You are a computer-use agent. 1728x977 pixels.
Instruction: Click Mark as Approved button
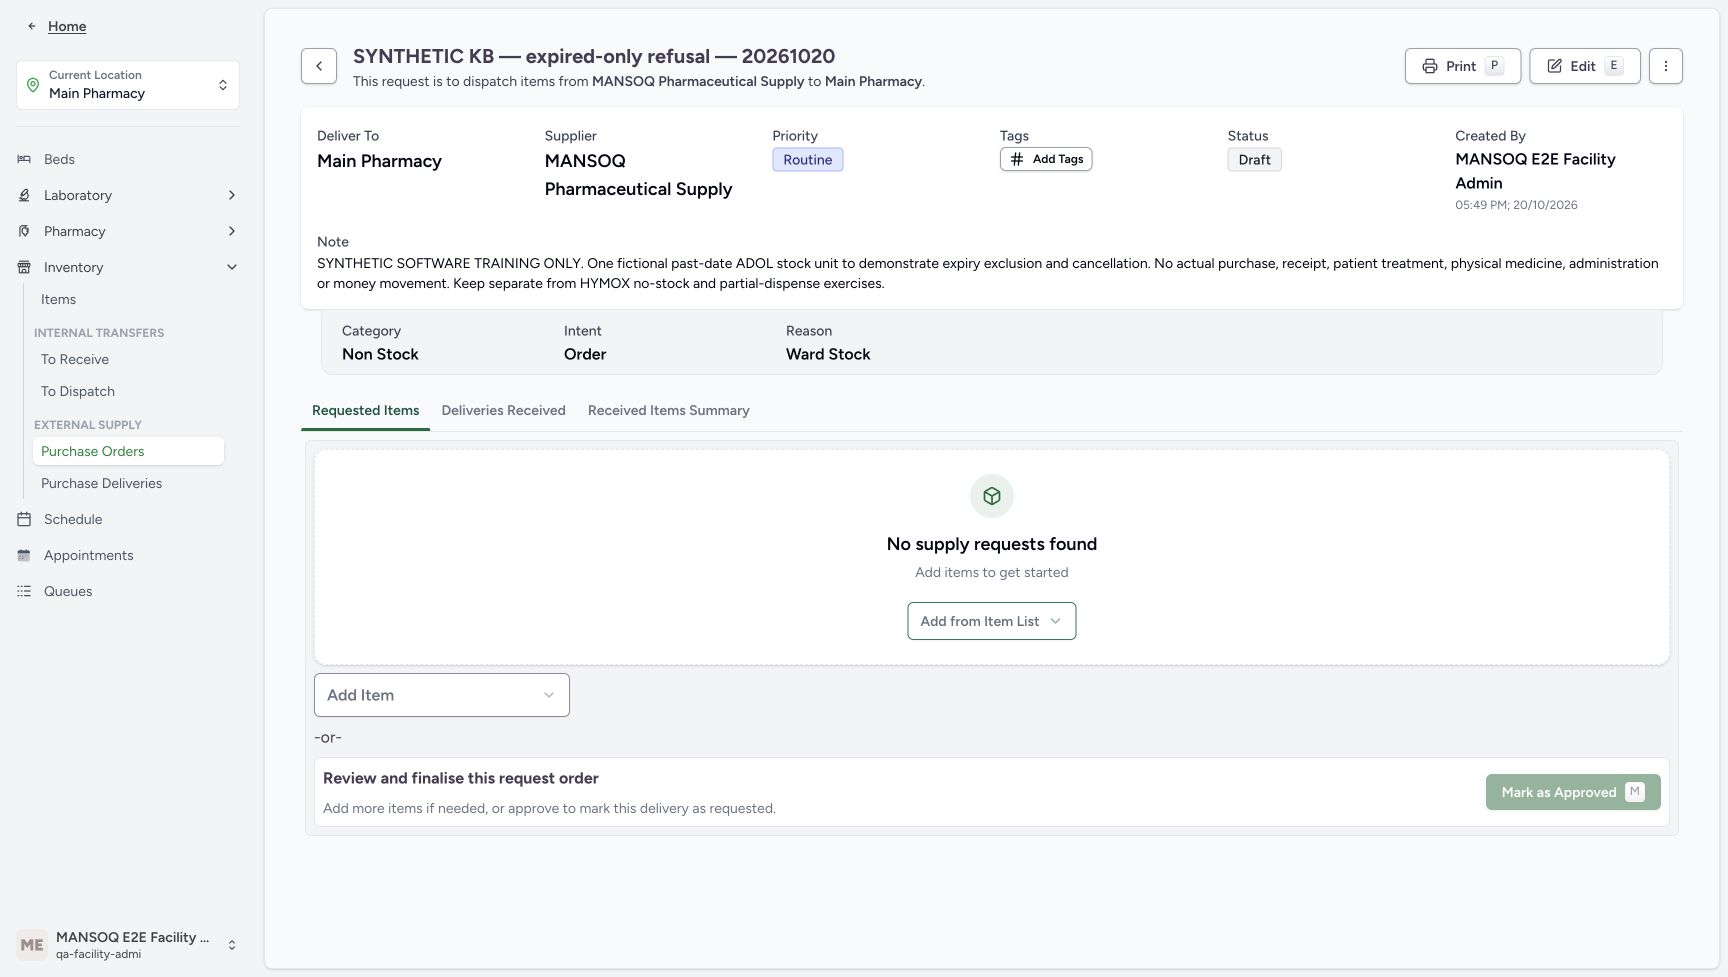(x=1573, y=792)
